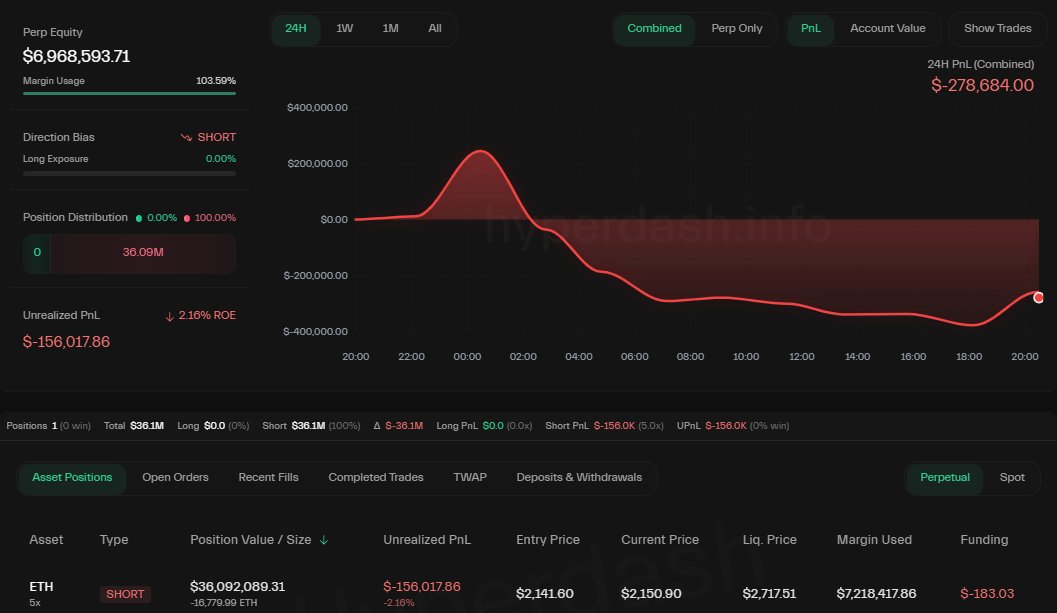Open the Open Orders tab
This screenshot has width=1057, height=613.
point(175,477)
